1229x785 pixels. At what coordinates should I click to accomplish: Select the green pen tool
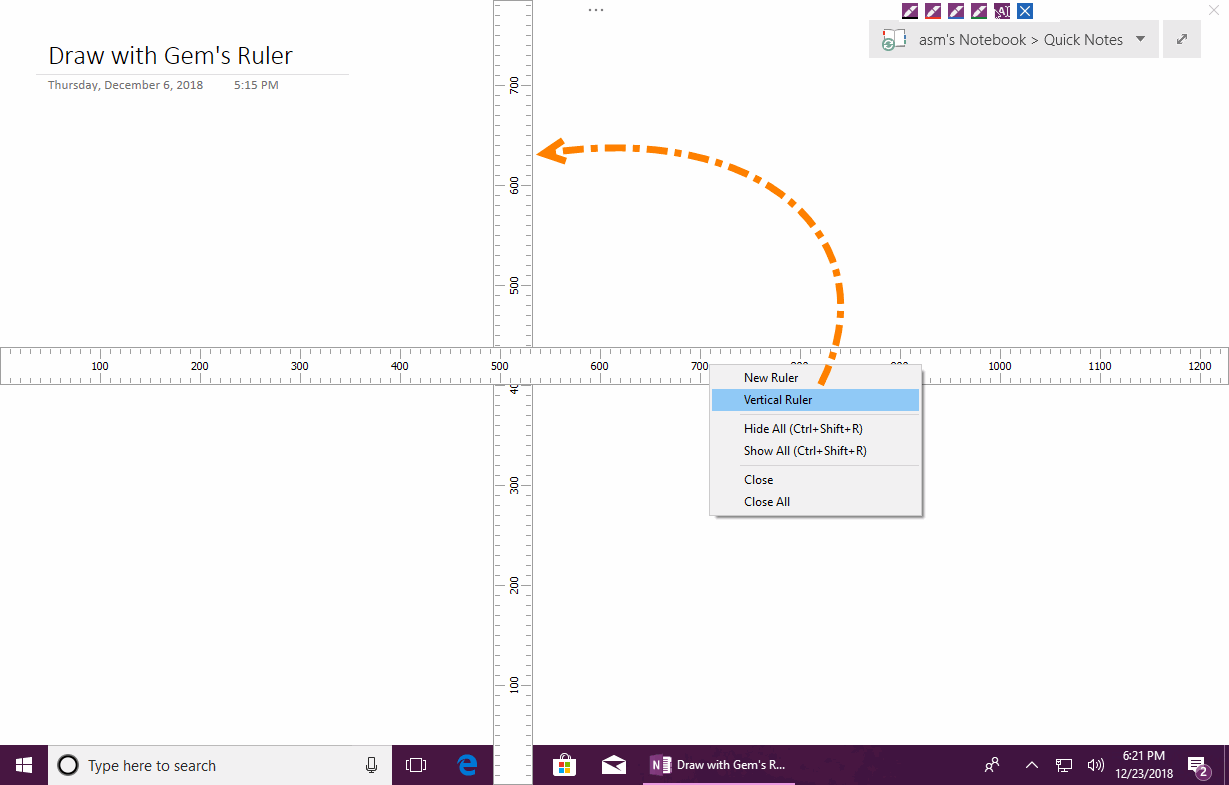click(x=979, y=11)
